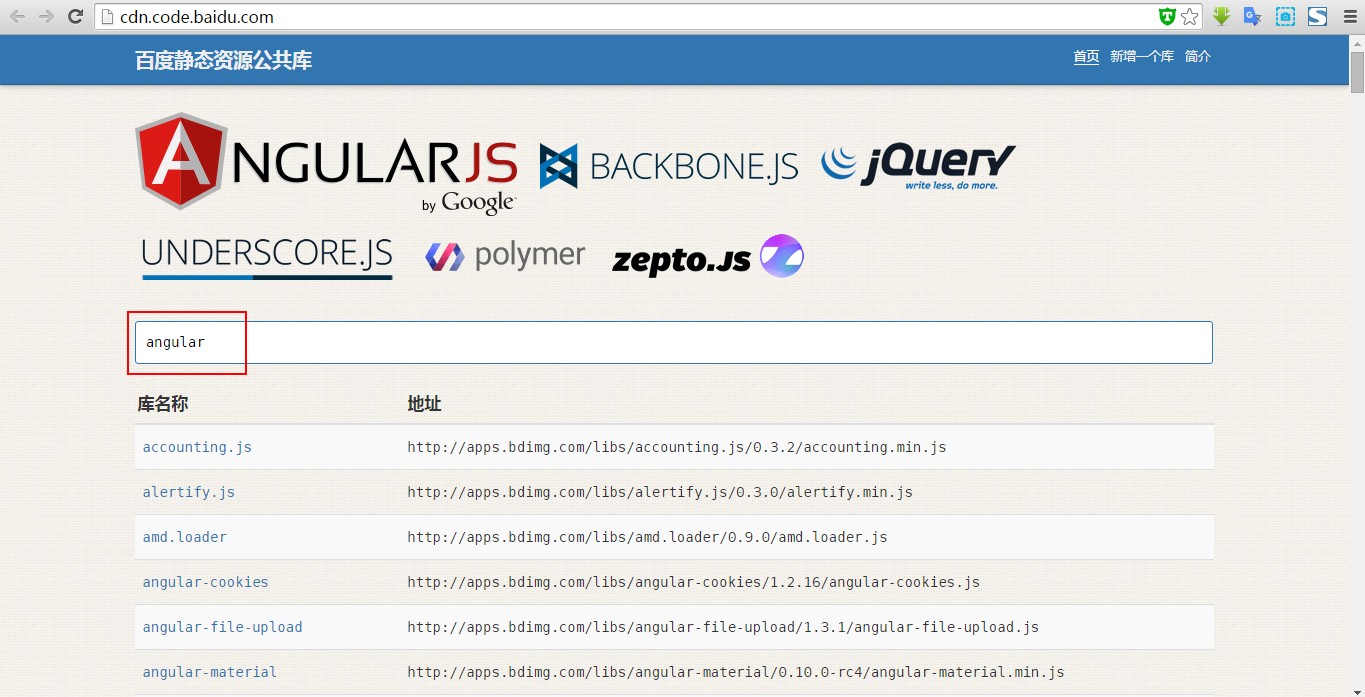Click the angular-cookies.js URL text
Image resolution: width=1365 pixels, height=697 pixels.
(x=694, y=582)
